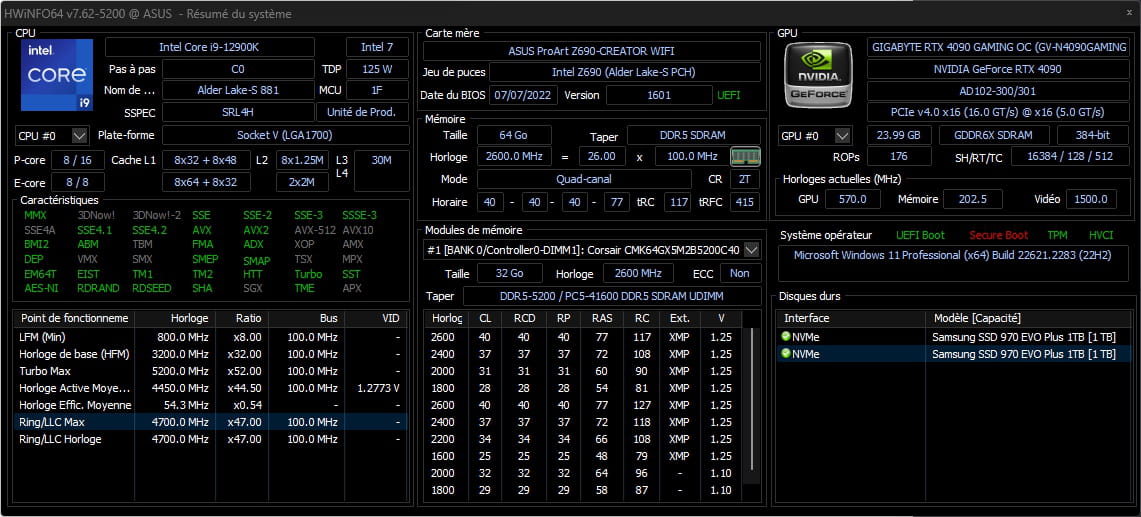This screenshot has height=517, width=1141.
Task: Click the TPM label
Action: pos(1057,235)
